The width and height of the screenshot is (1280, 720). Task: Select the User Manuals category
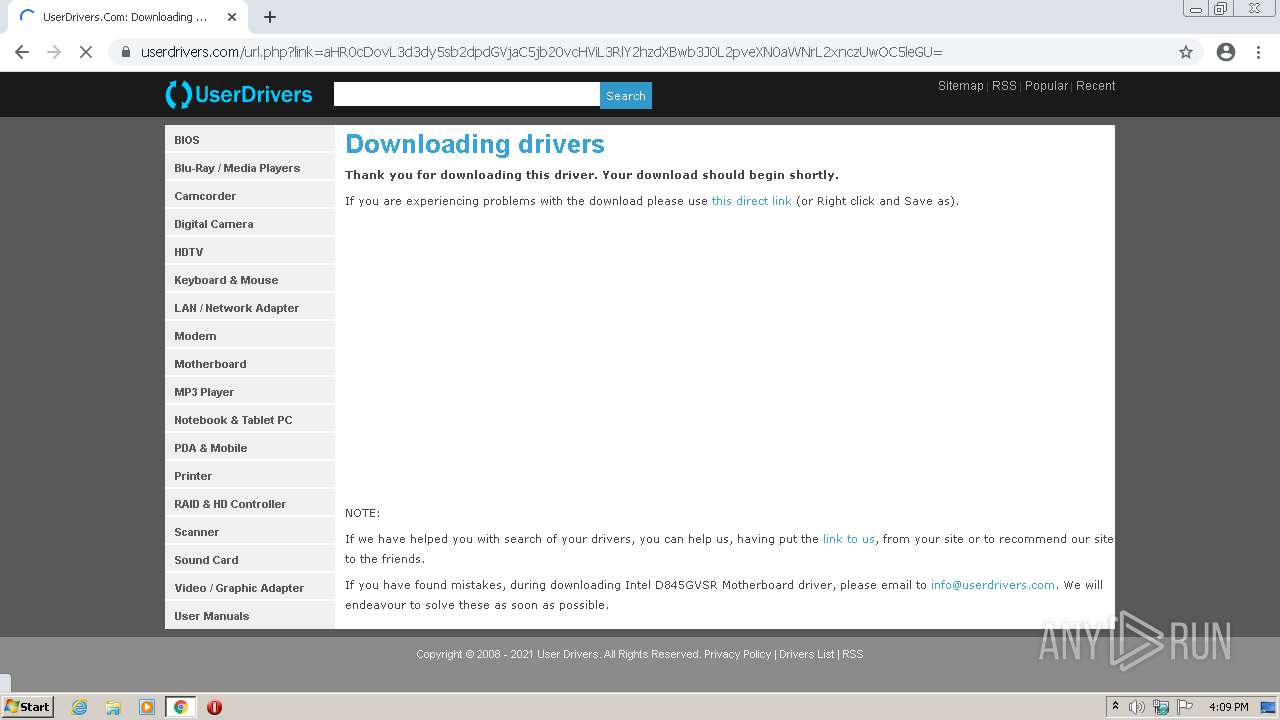click(250, 616)
